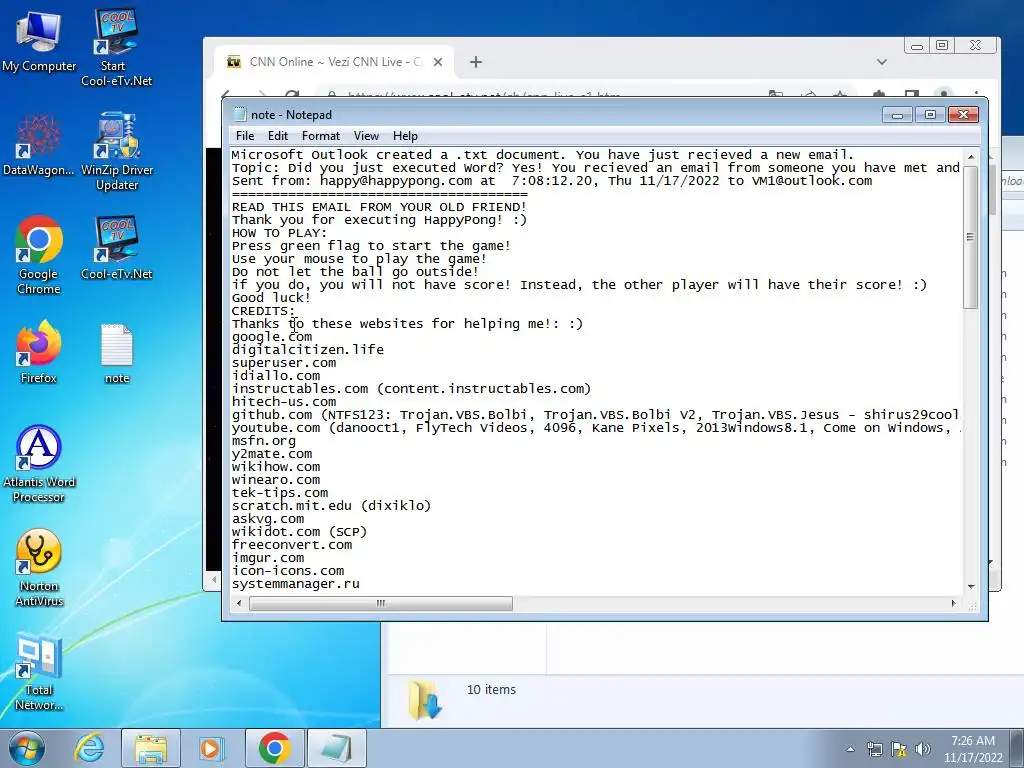Click the 'msfn.org' line in Notepad
The width and height of the screenshot is (1024, 768).
(264, 441)
